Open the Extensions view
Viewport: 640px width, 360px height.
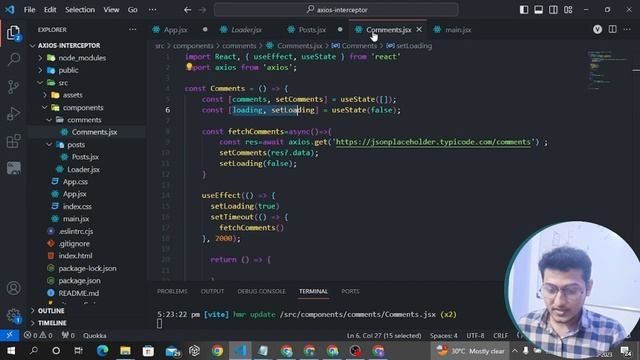pyautogui.click(x=13, y=141)
